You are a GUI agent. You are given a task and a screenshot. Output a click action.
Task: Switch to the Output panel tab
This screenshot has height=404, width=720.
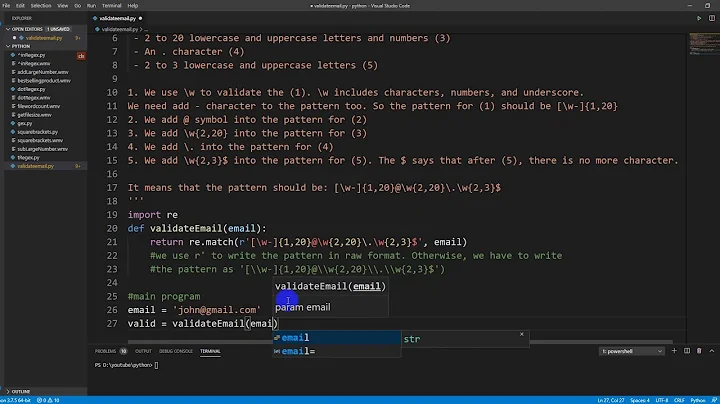[143, 351]
